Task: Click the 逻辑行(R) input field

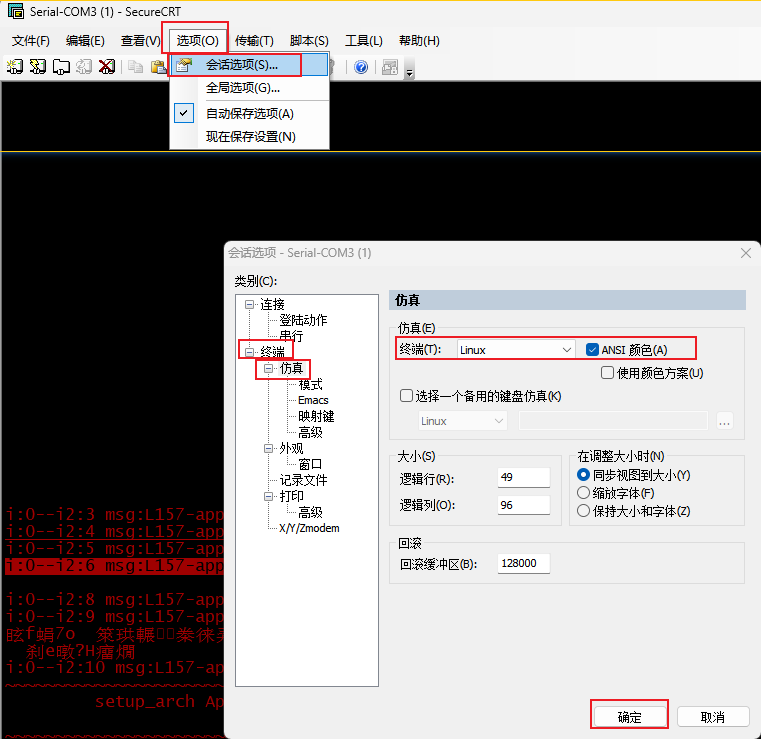Action: click(524, 477)
